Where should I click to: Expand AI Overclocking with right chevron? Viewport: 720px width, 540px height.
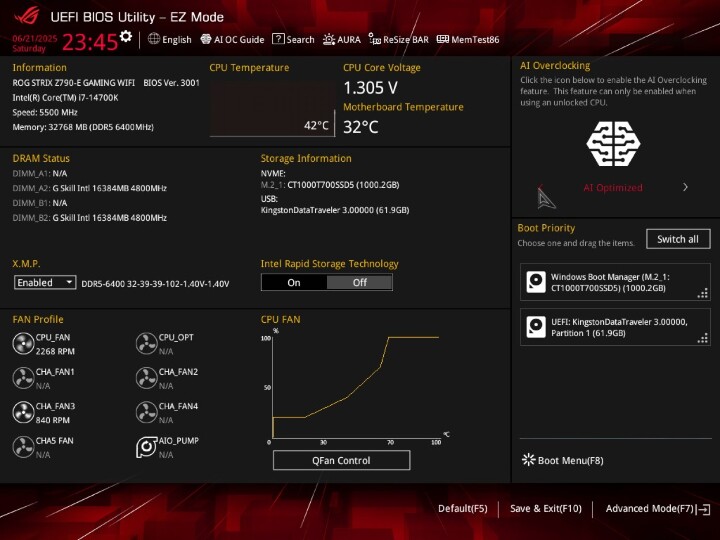click(x=685, y=187)
